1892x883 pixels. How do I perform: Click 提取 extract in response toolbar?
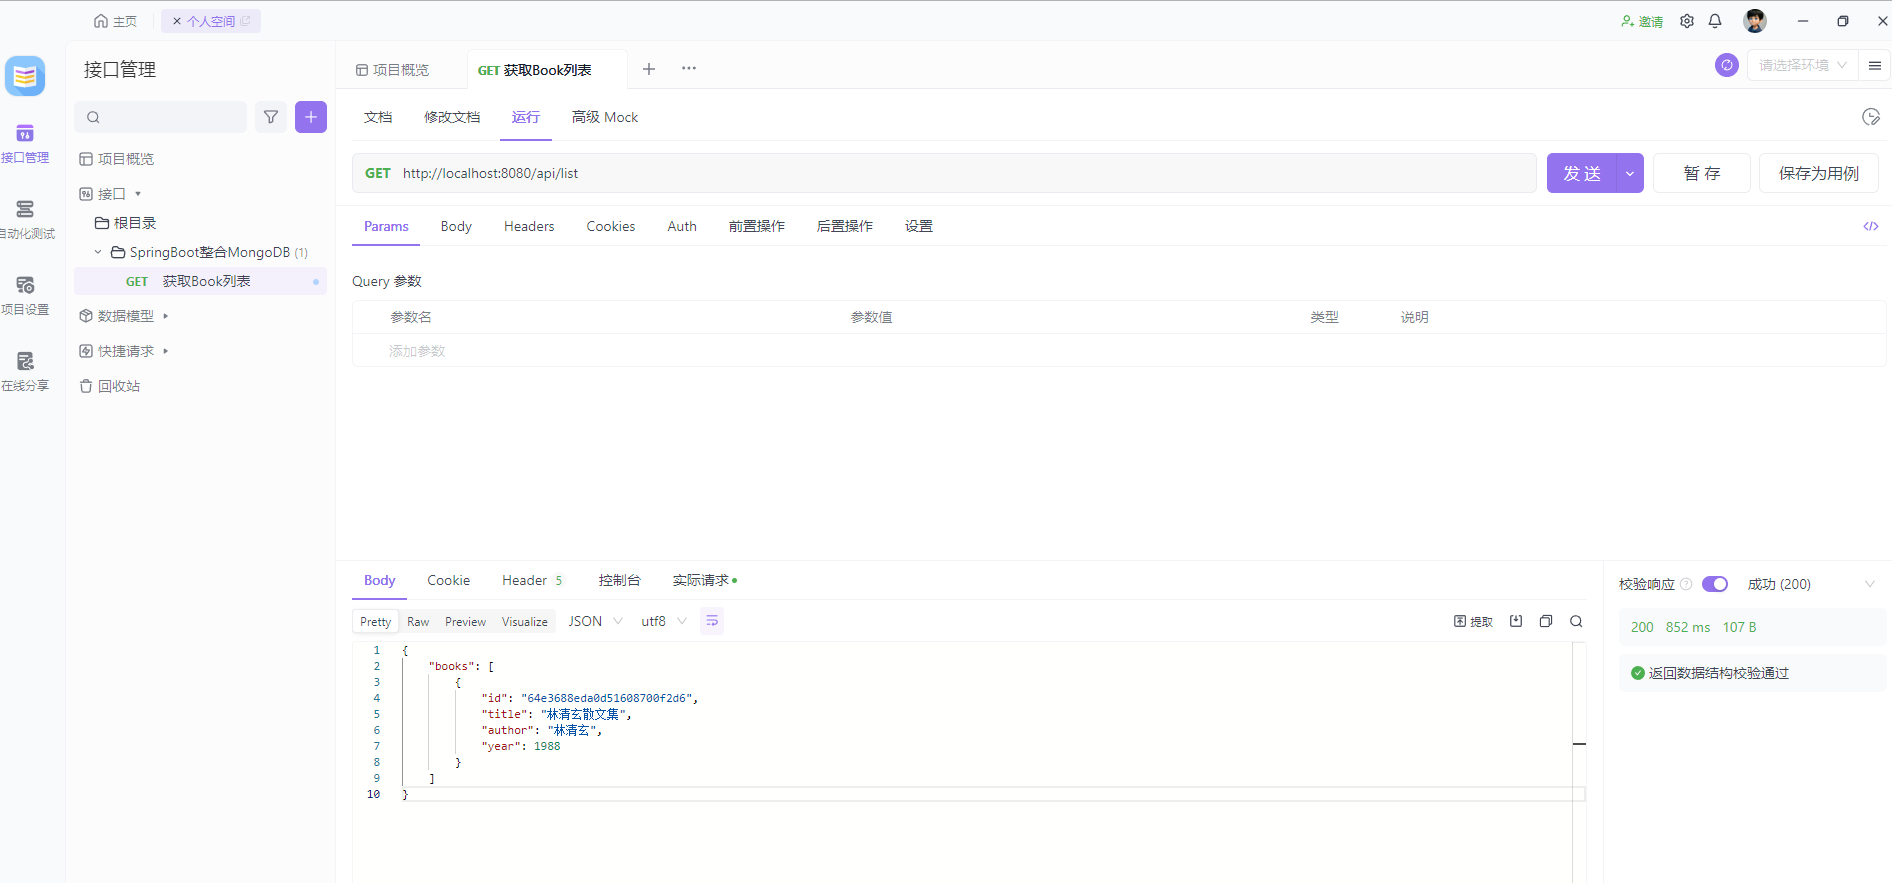pyautogui.click(x=1473, y=622)
